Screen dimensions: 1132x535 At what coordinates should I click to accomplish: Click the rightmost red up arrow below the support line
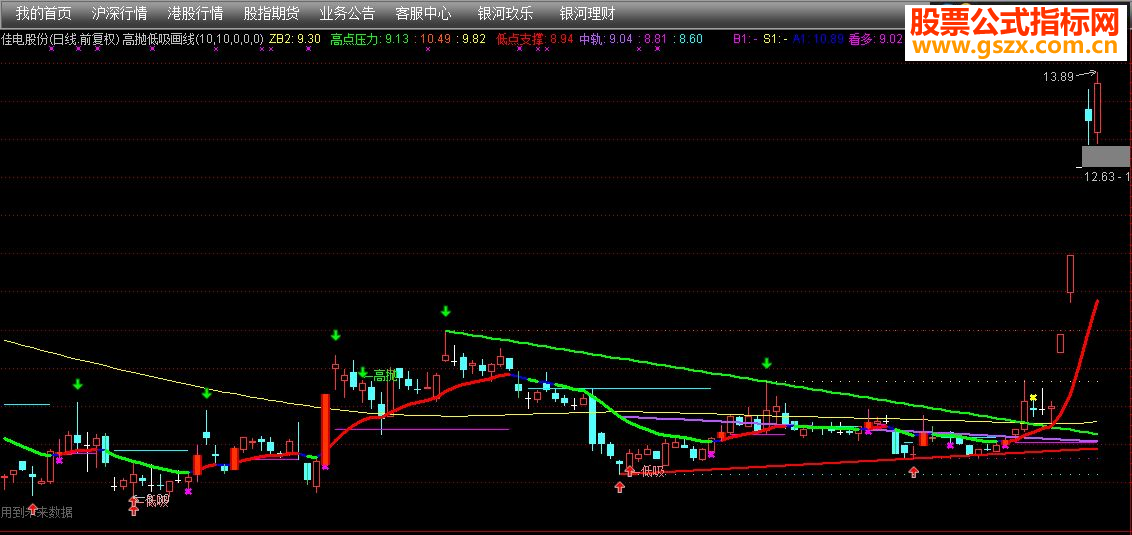coord(914,472)
